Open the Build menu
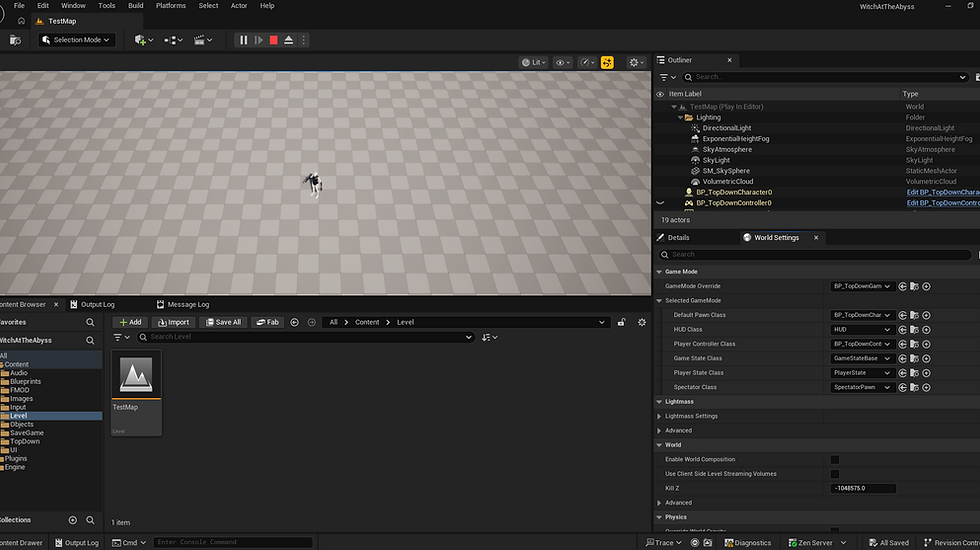Viewport: 980px width, 550px height. [x=136, y=6]
